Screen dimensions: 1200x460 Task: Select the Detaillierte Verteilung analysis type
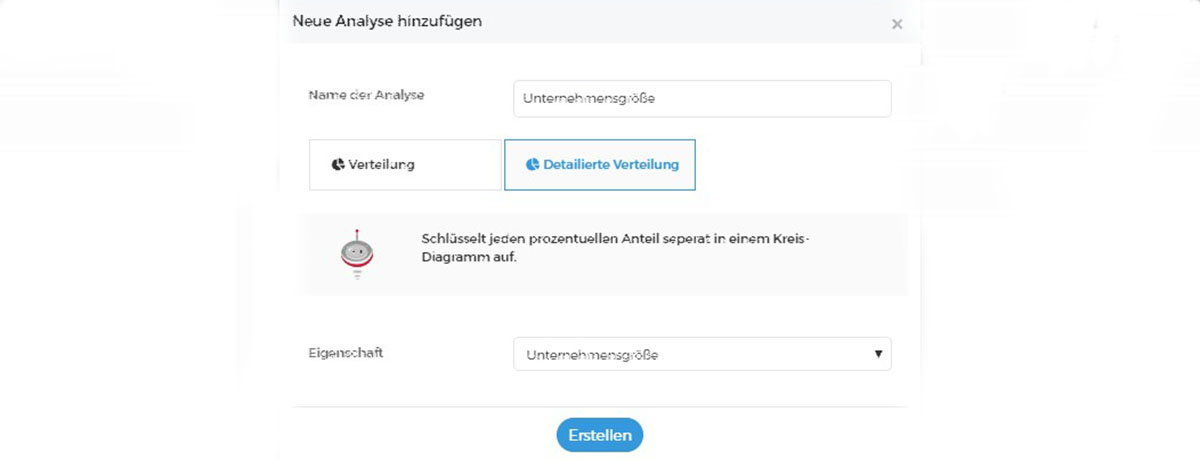click(x=600, y=165)
